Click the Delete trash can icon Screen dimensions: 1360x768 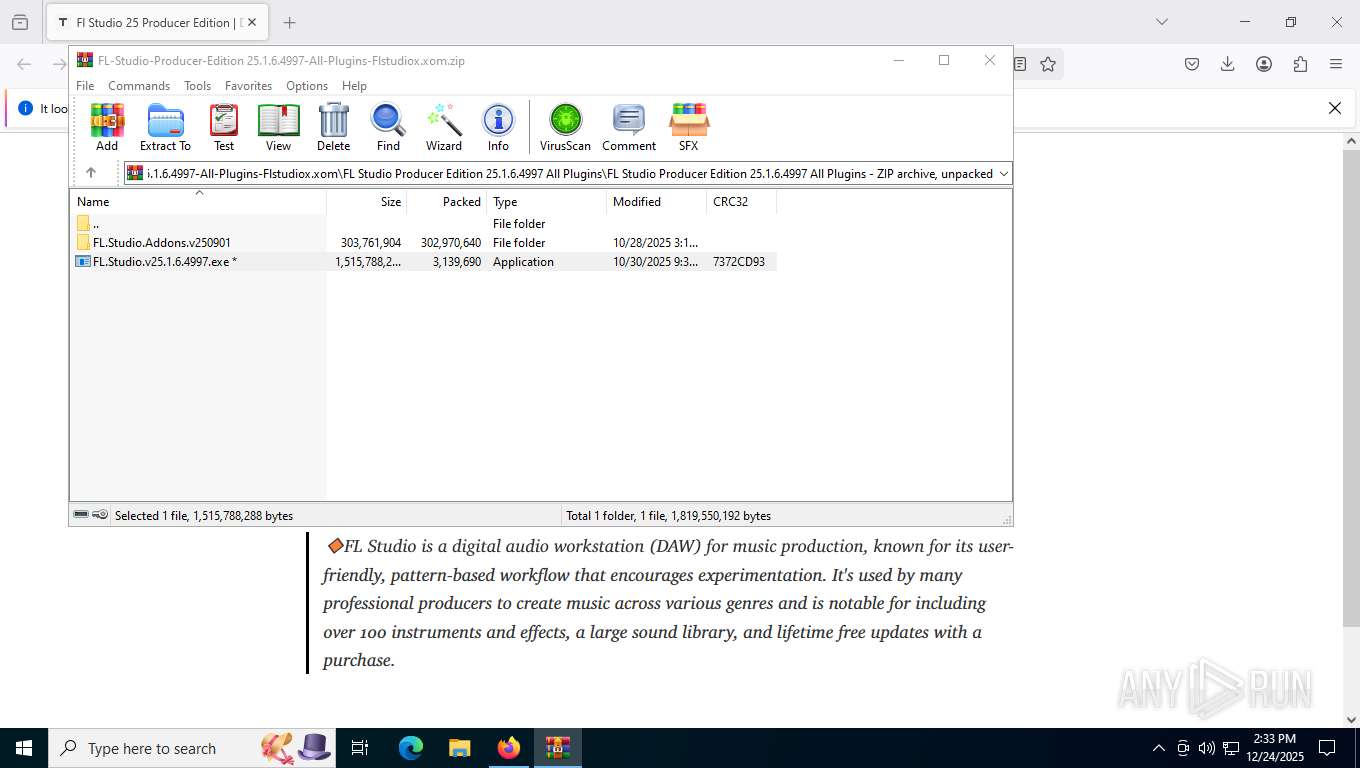(333, 127)
